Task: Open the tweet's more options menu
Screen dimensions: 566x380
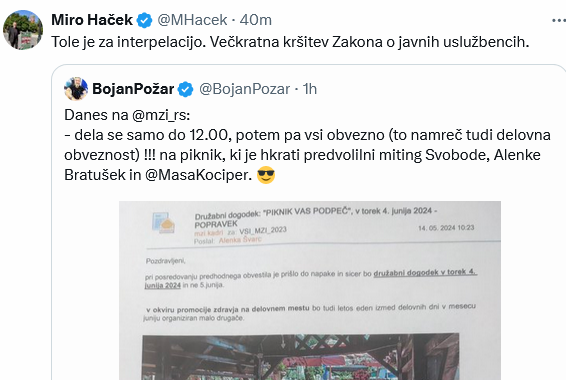Action: tap(559, 21)
